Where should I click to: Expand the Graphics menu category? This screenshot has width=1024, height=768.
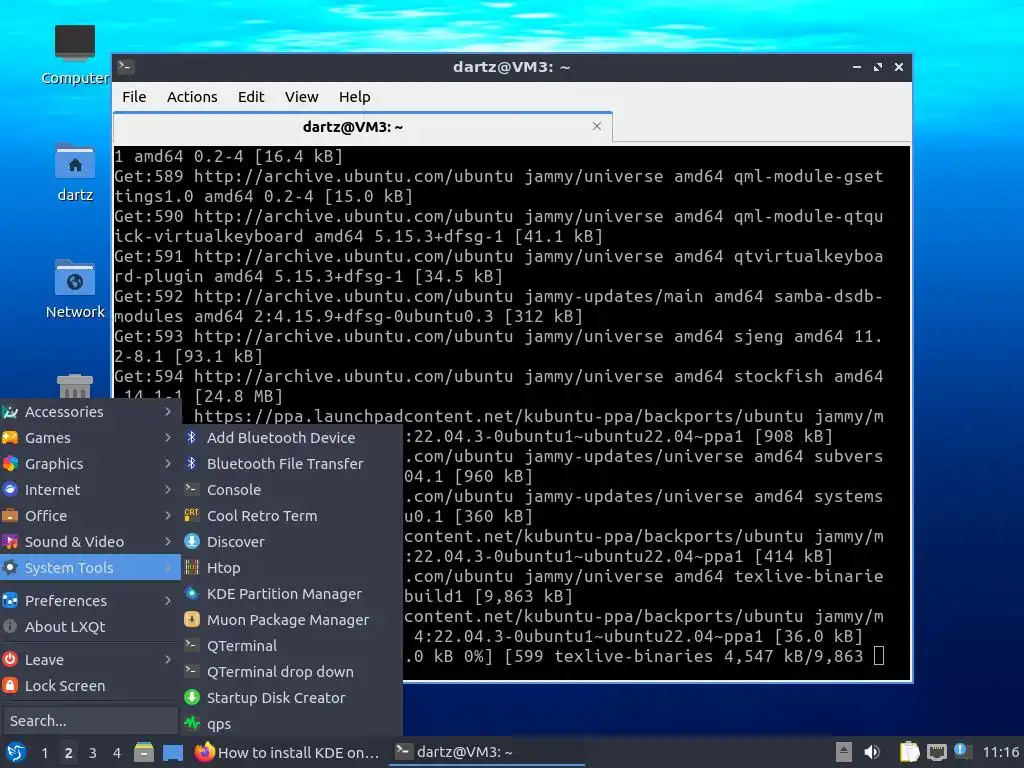point(89,464)
